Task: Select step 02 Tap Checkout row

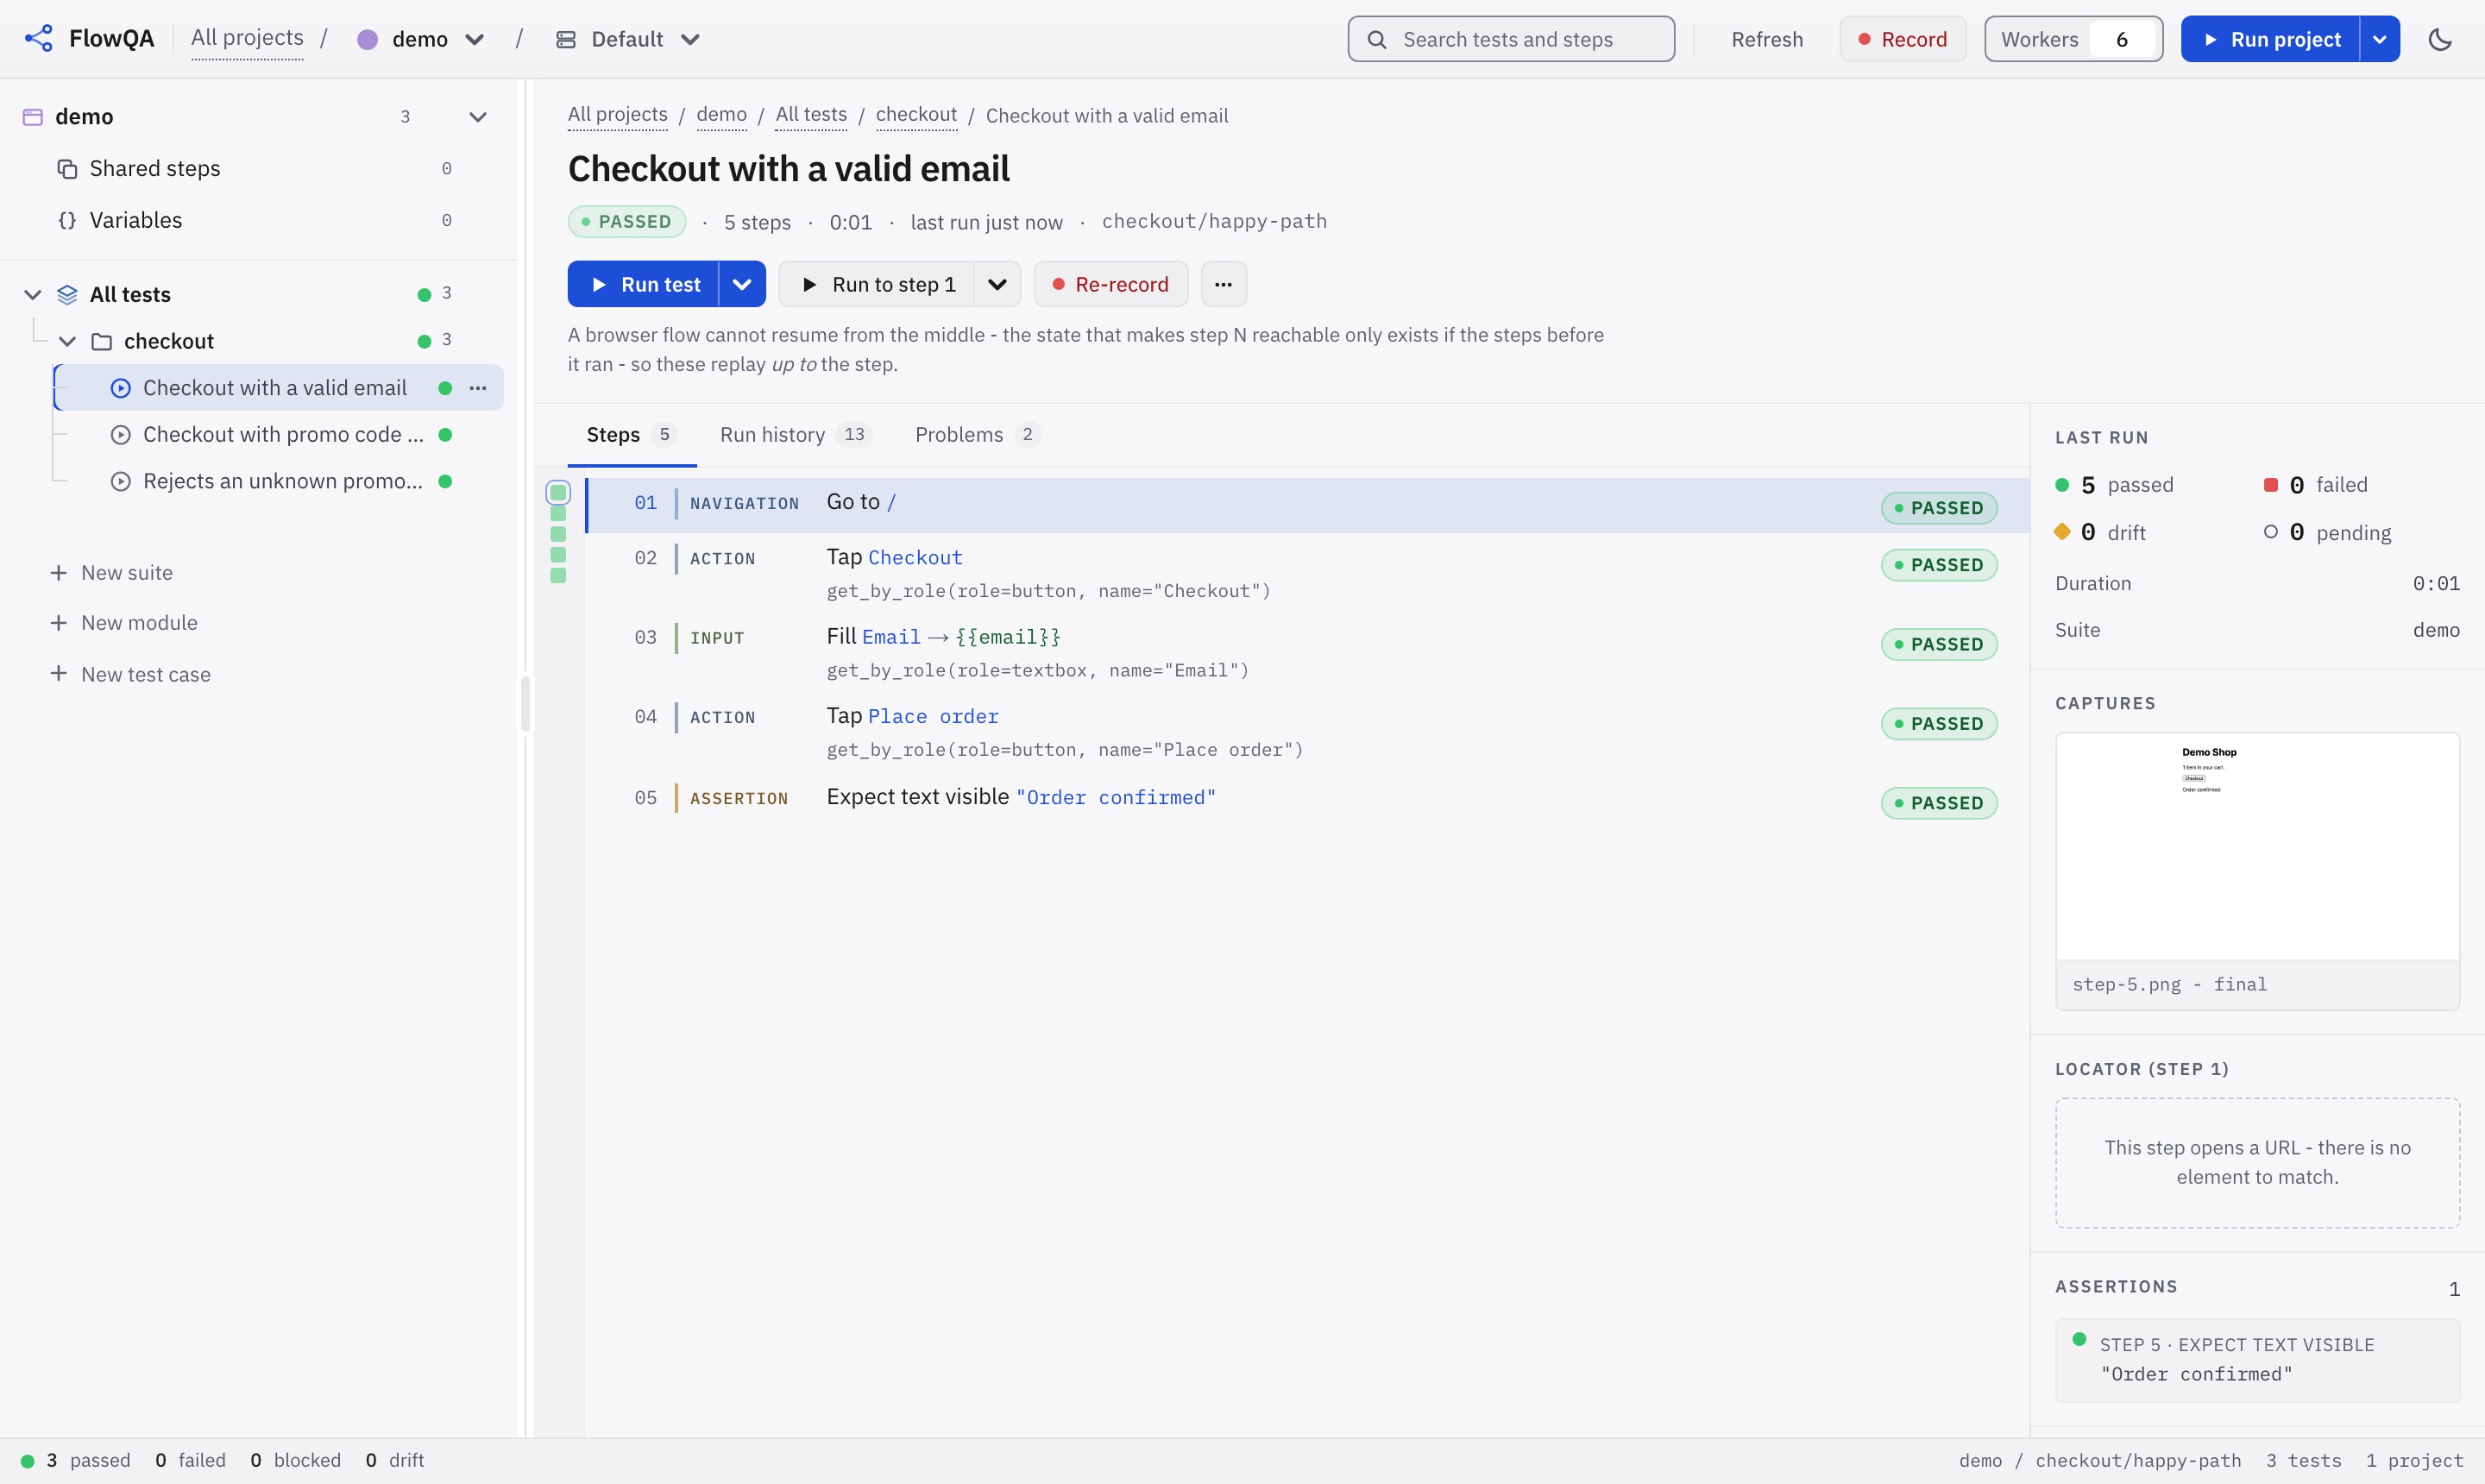Action: click(x=1308, y=573)
